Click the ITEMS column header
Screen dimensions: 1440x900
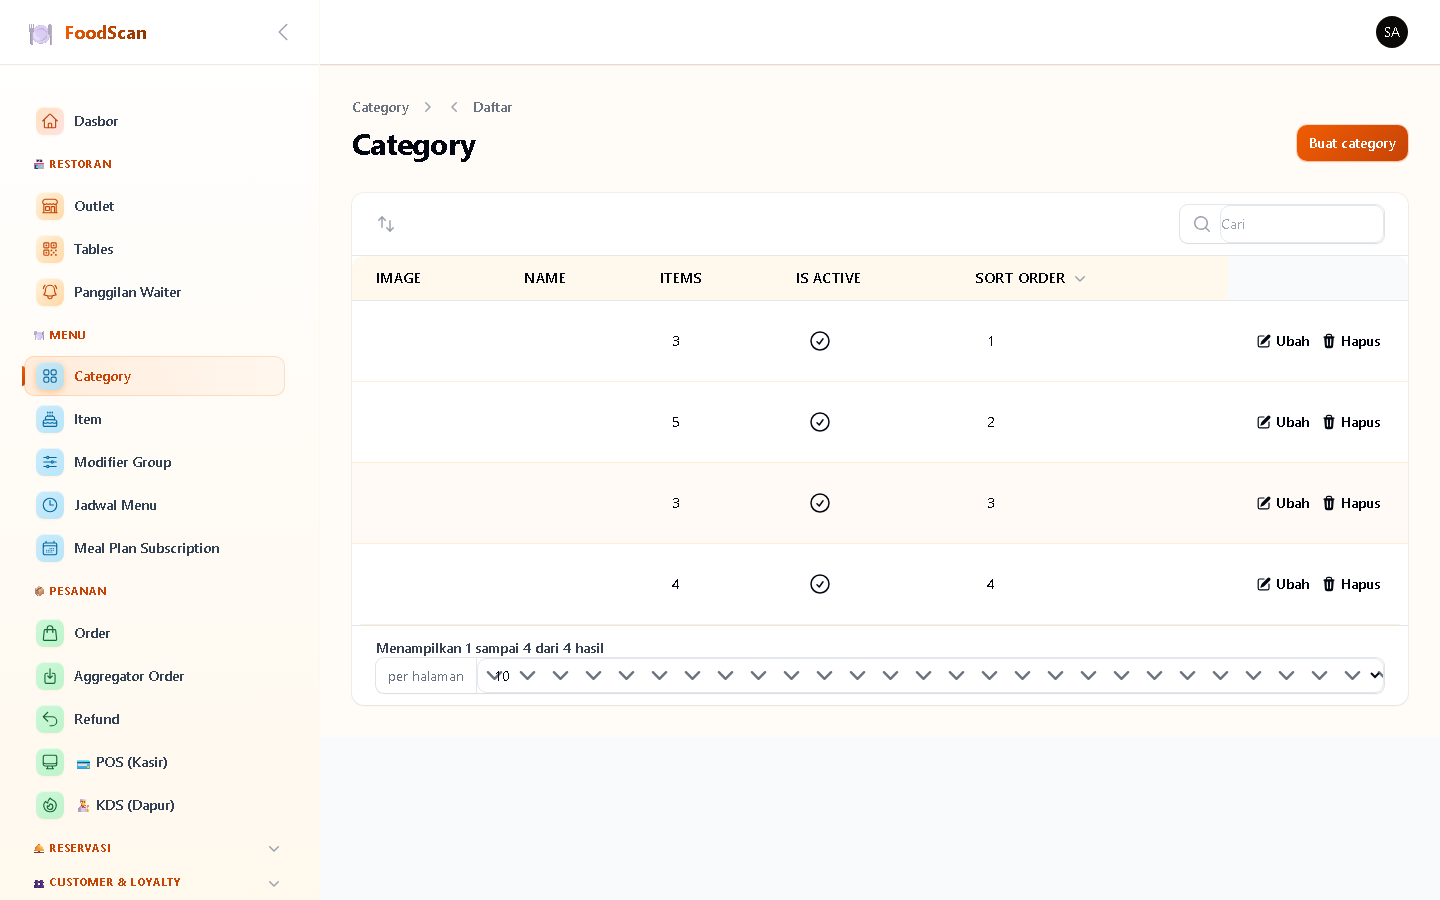pyautogui.click(x=681, y=278)
